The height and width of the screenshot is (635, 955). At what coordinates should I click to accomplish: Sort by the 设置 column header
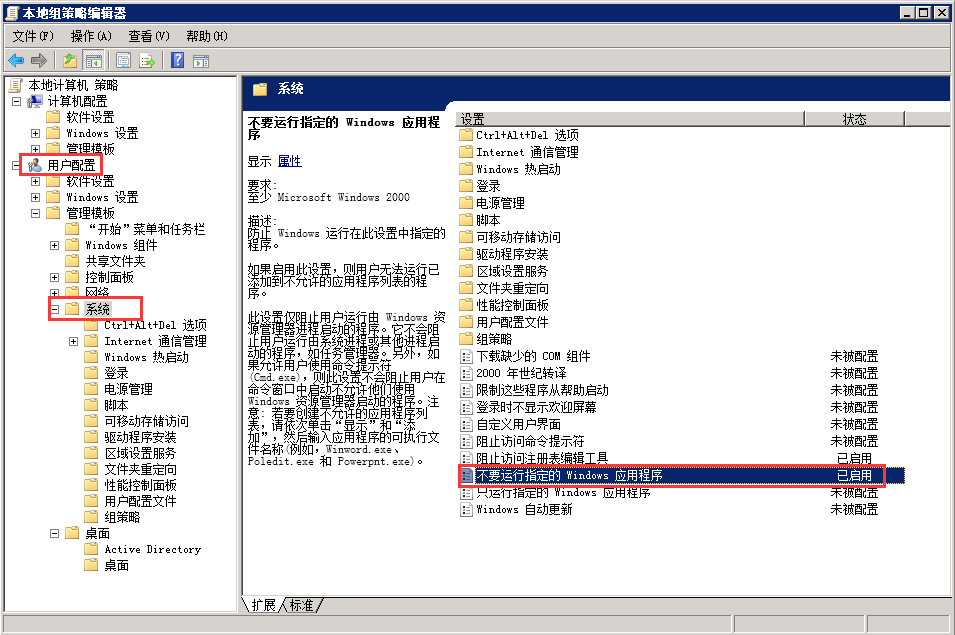coord(630,119)
